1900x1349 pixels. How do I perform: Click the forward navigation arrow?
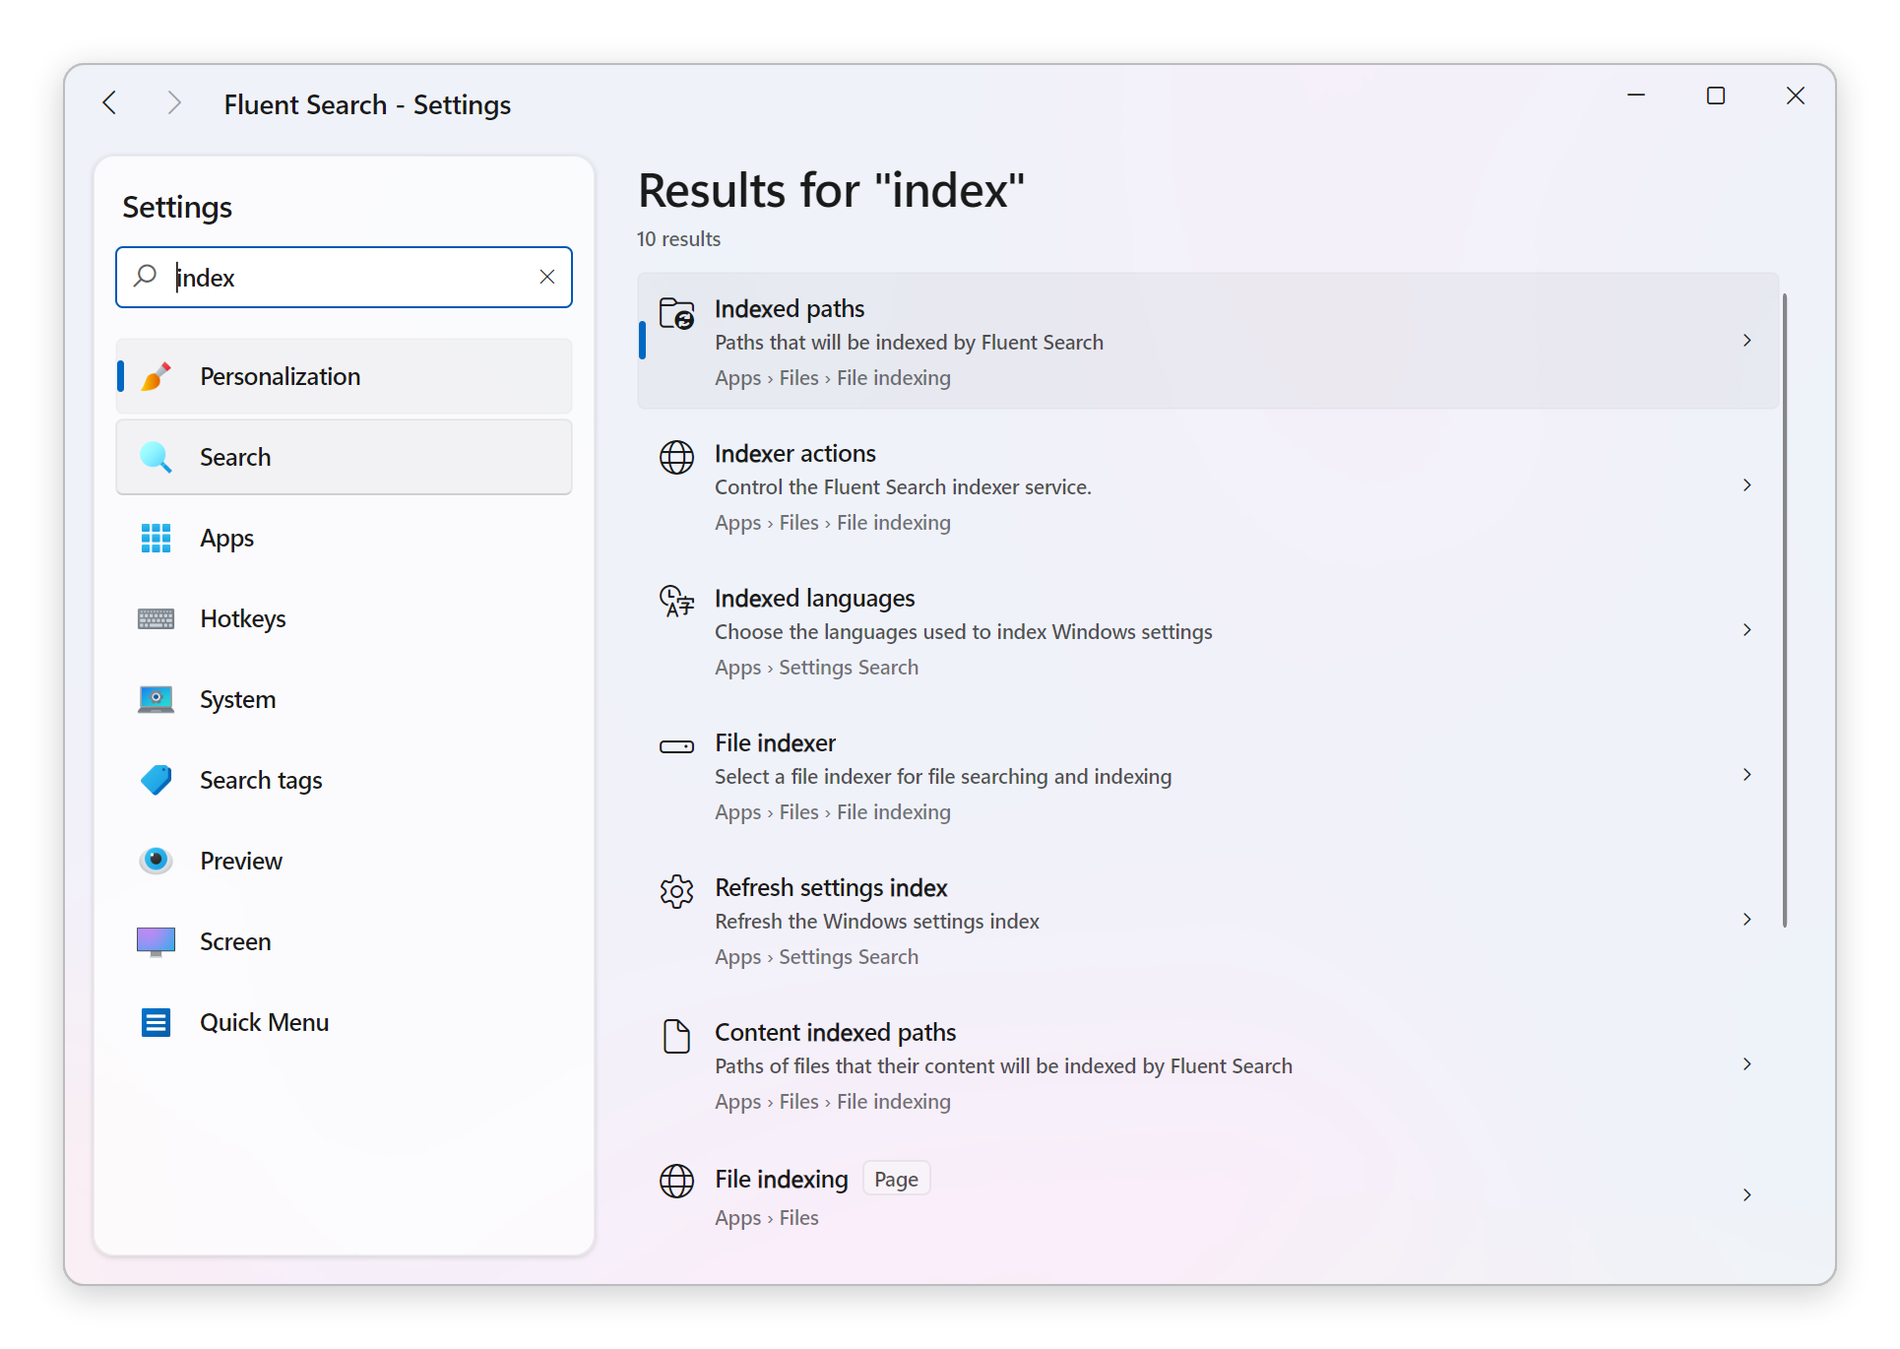174,103
